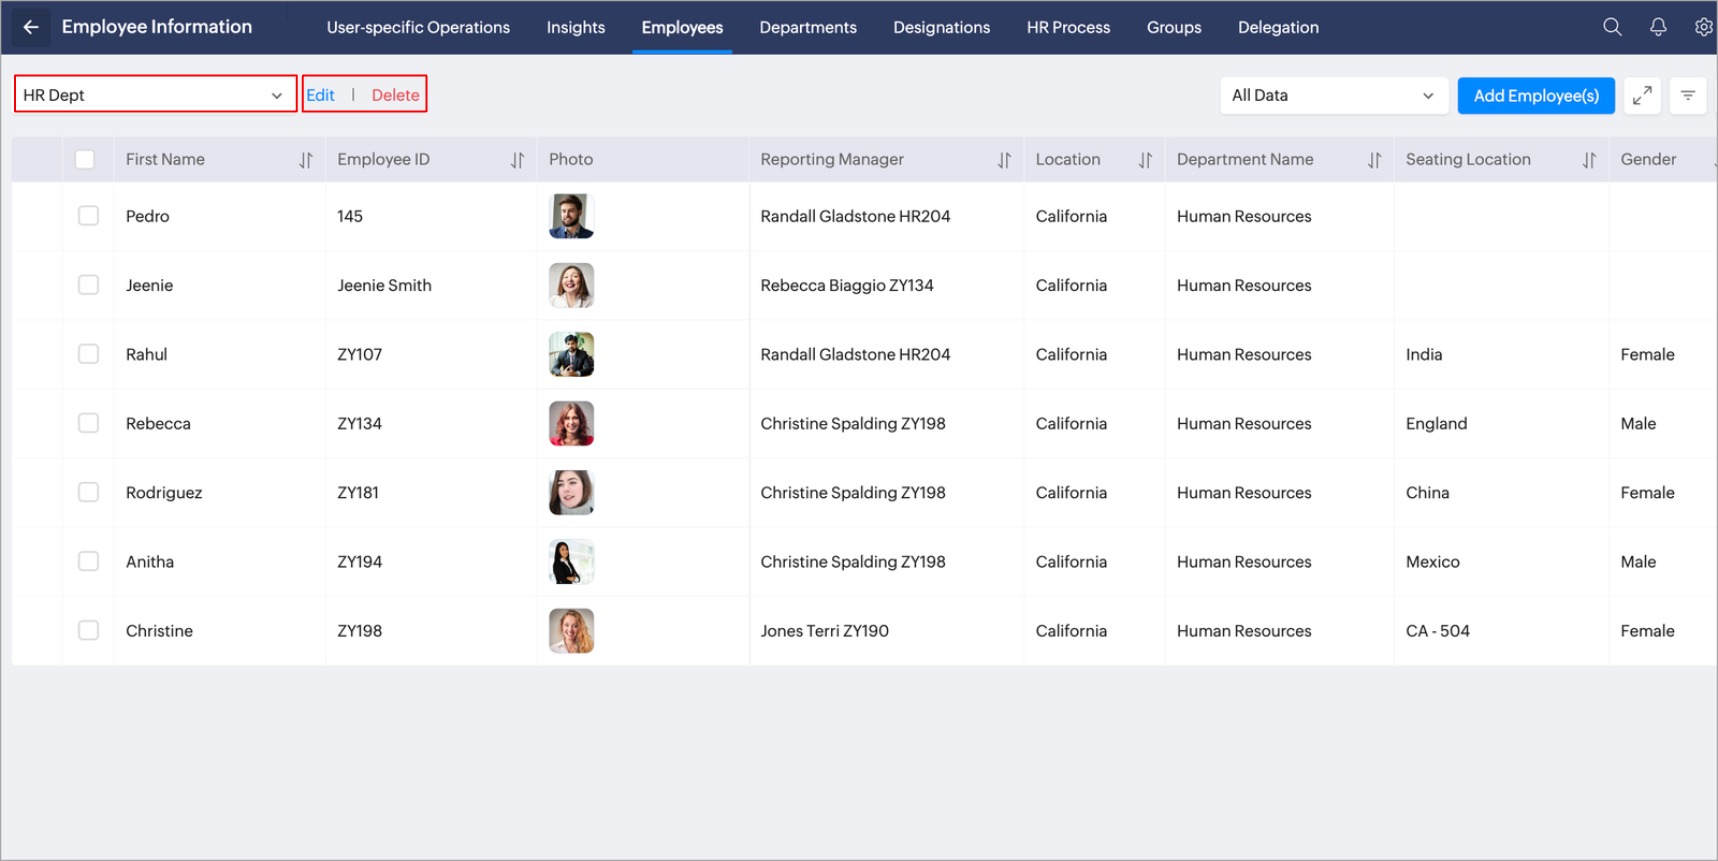Tick the select-all checkbox in header

tap(85, 159)
